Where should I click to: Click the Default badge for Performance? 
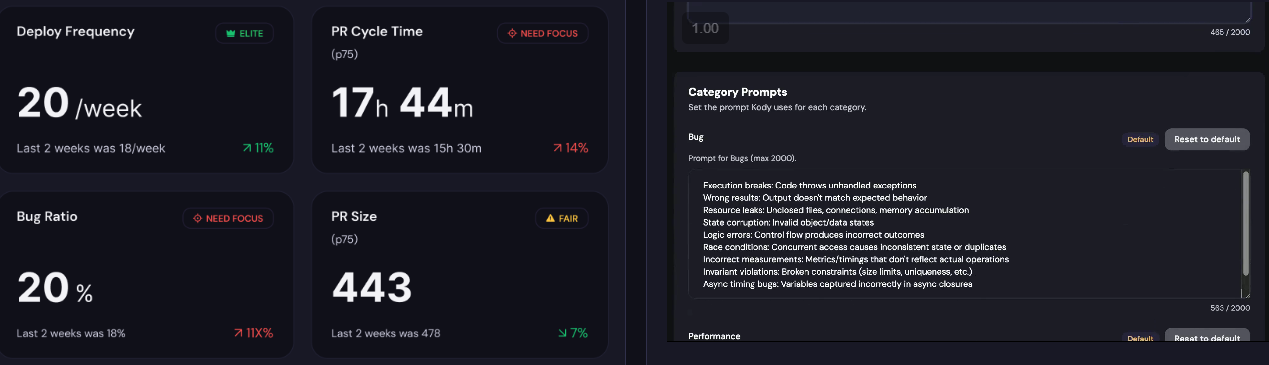click(x=1140, y=338)
